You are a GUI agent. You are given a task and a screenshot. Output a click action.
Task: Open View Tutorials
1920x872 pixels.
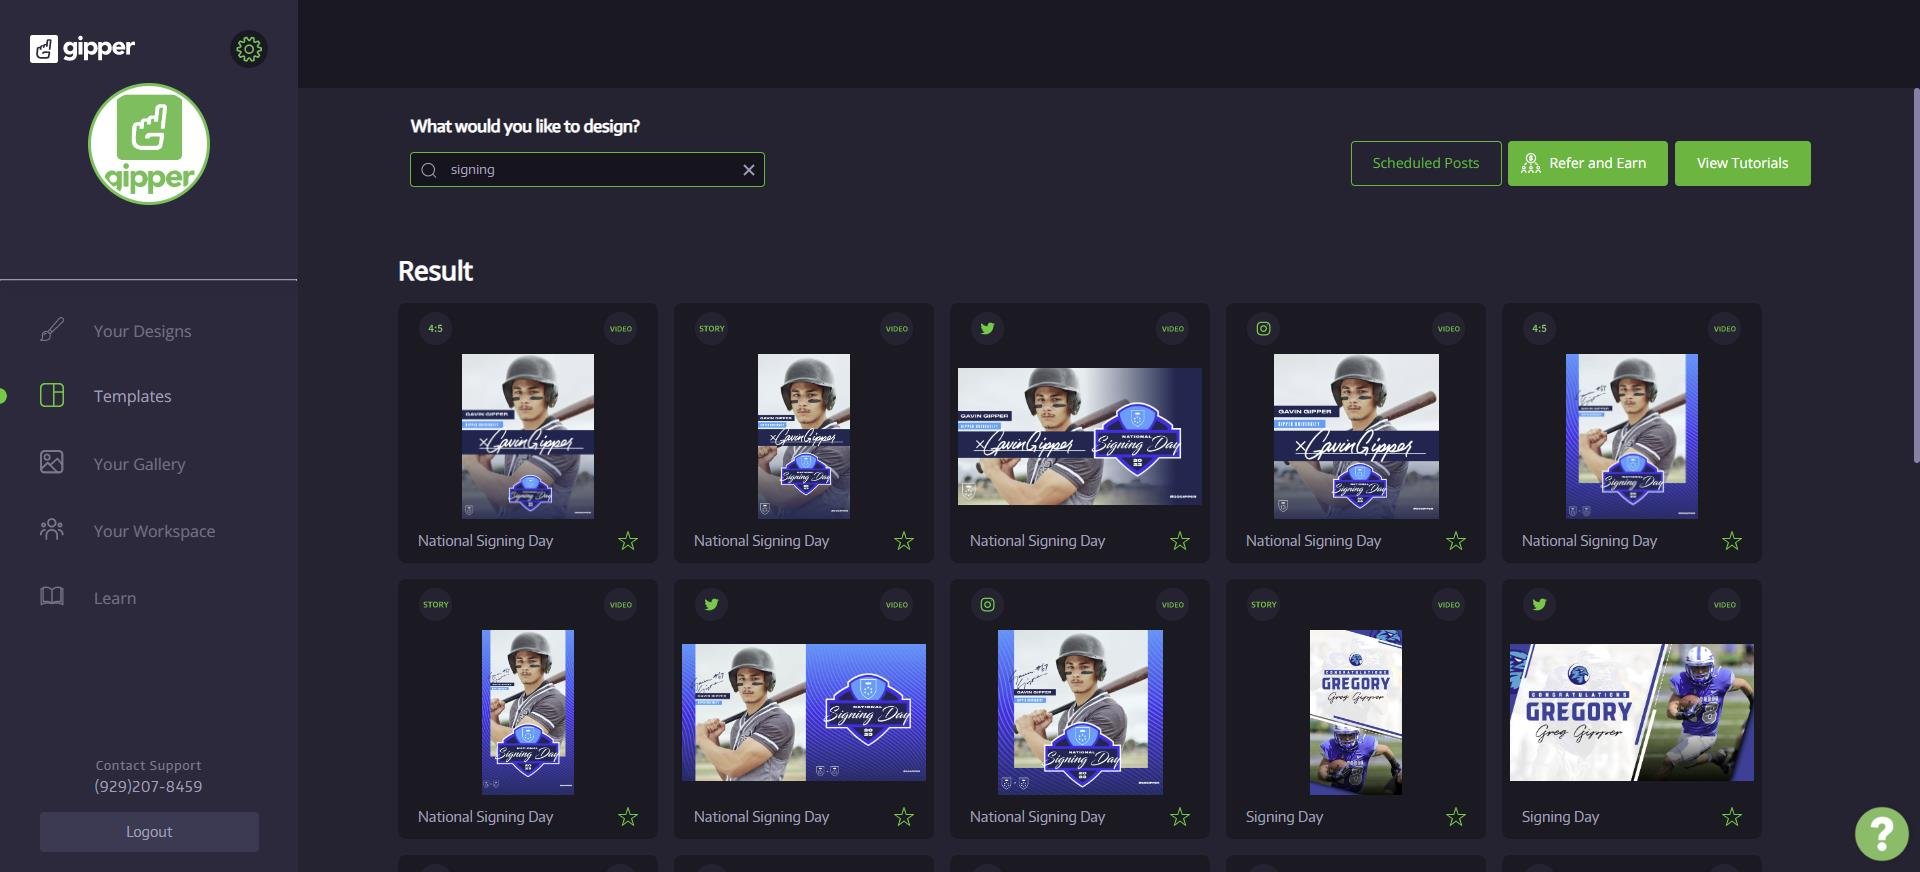point(1742,163)
